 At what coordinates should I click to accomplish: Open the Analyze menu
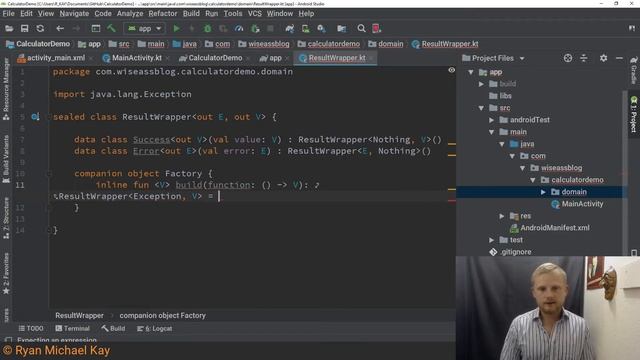pos(130,13)
